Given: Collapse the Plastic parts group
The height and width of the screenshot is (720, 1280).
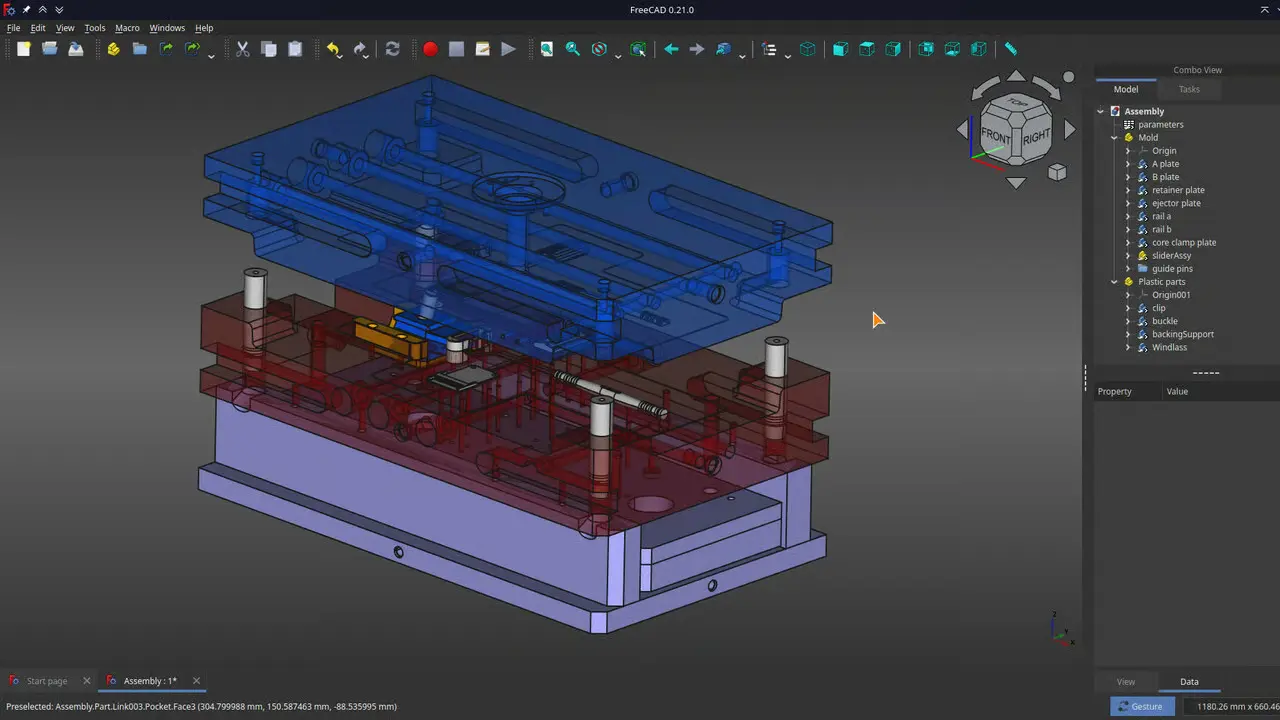Looking at the screenshot, I should click(1115, 282).
